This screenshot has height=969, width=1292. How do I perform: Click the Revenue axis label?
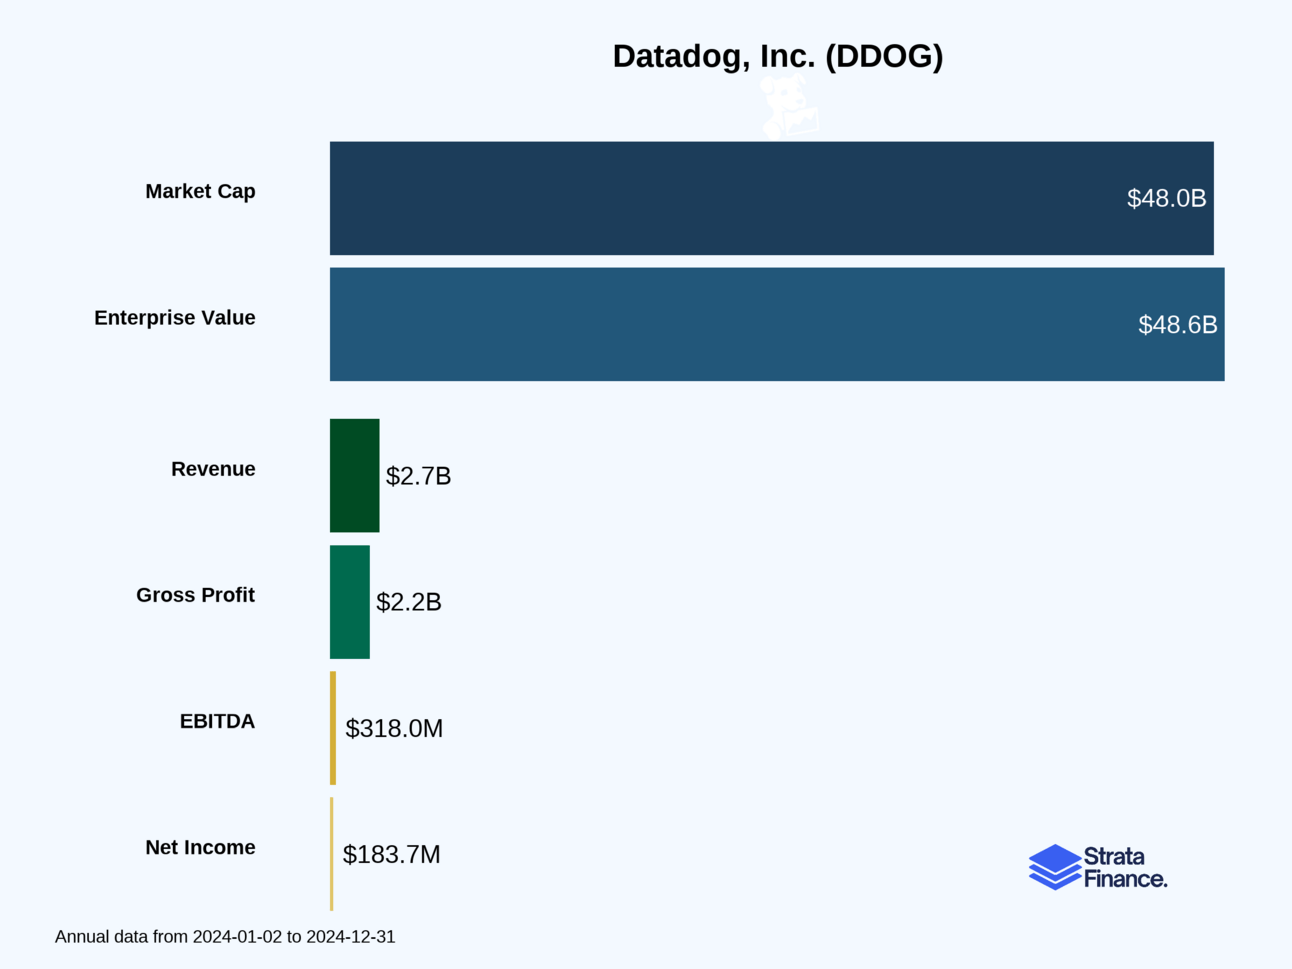pos(213,469)
